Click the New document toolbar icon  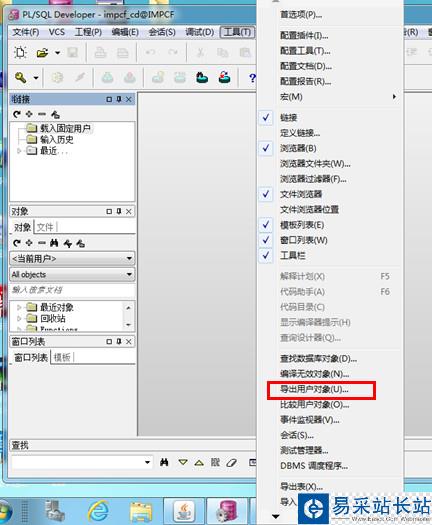[20, 53]
